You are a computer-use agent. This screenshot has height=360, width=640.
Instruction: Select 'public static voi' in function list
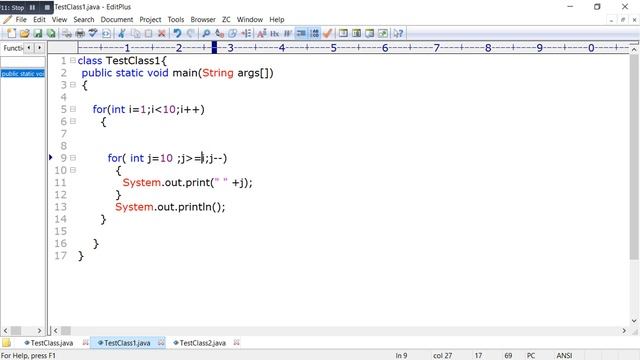coord(23,73)
